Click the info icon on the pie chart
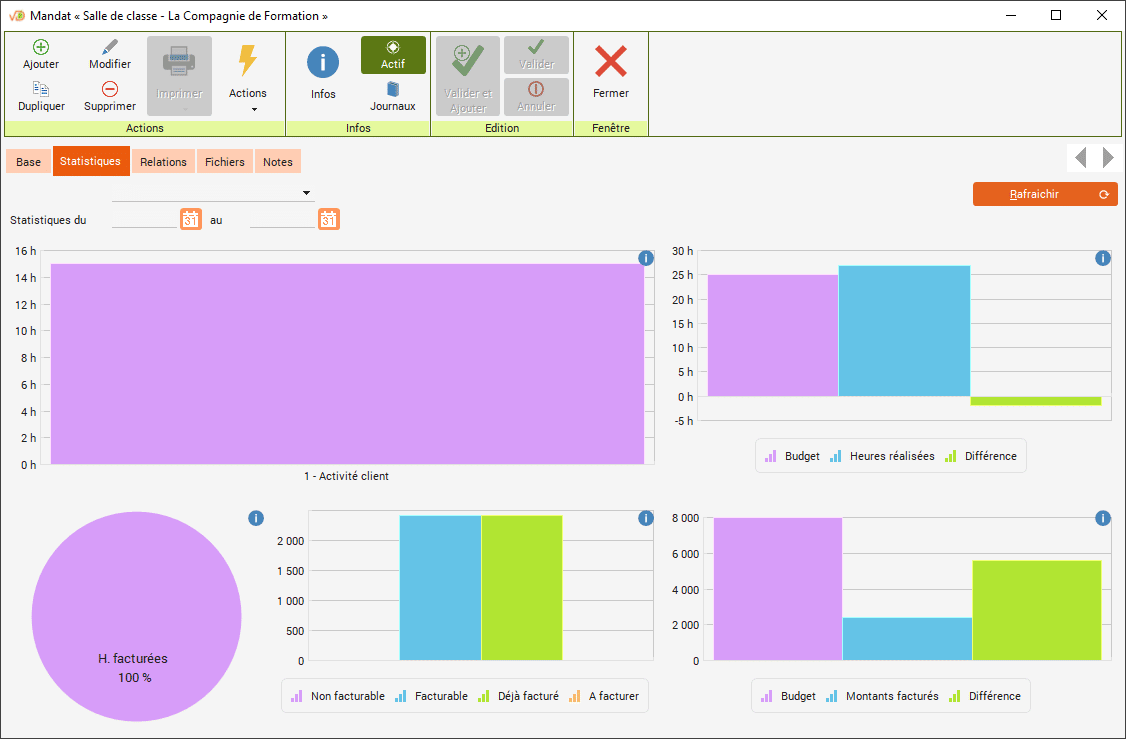The width and height of the screenshot is (1126, 739). point(256,518)
